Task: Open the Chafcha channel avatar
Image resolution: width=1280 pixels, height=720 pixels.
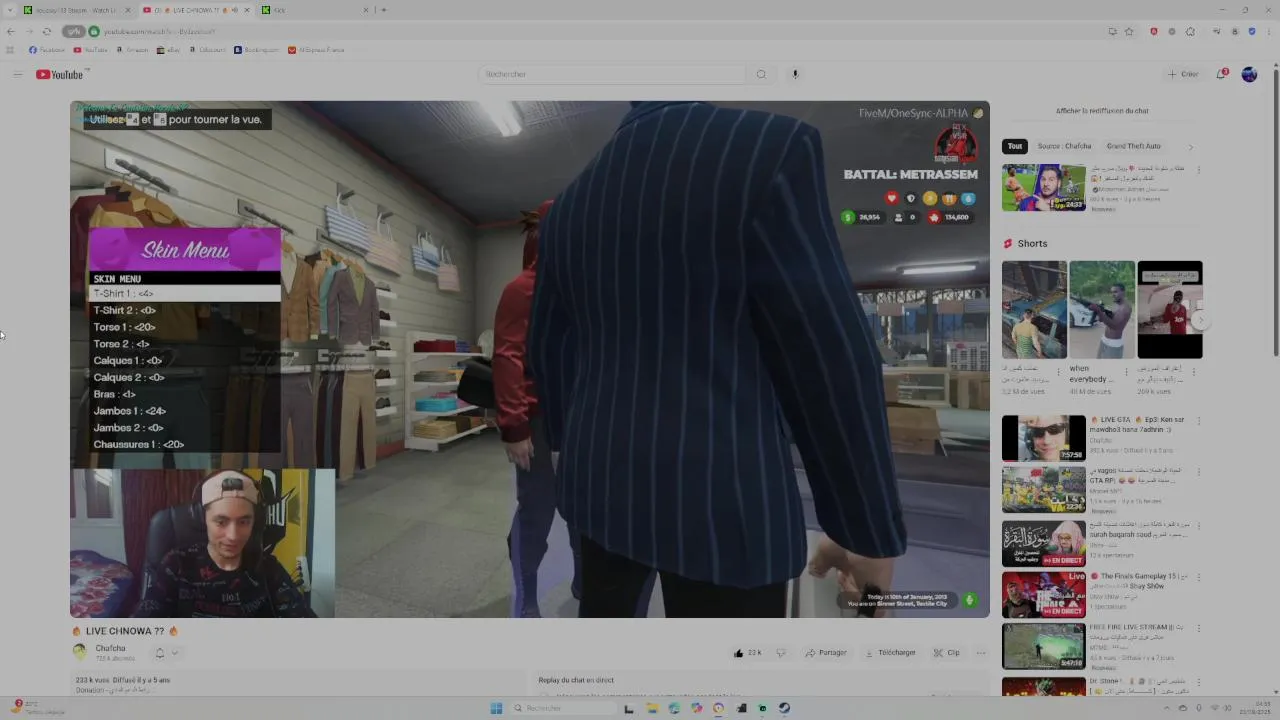Action: click(x=80, y=652)
